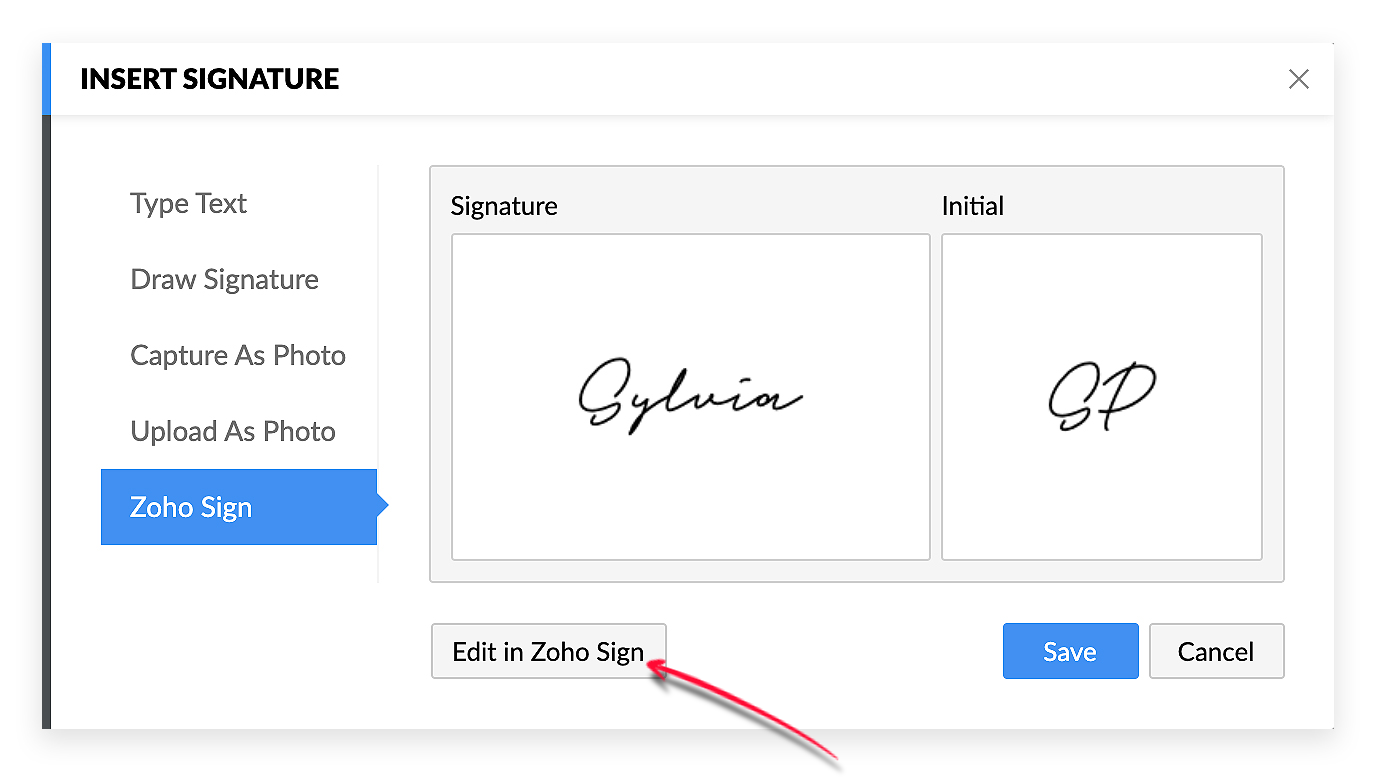Click the blue pointer on Zoho Sign tab

[x=383, y=507]
